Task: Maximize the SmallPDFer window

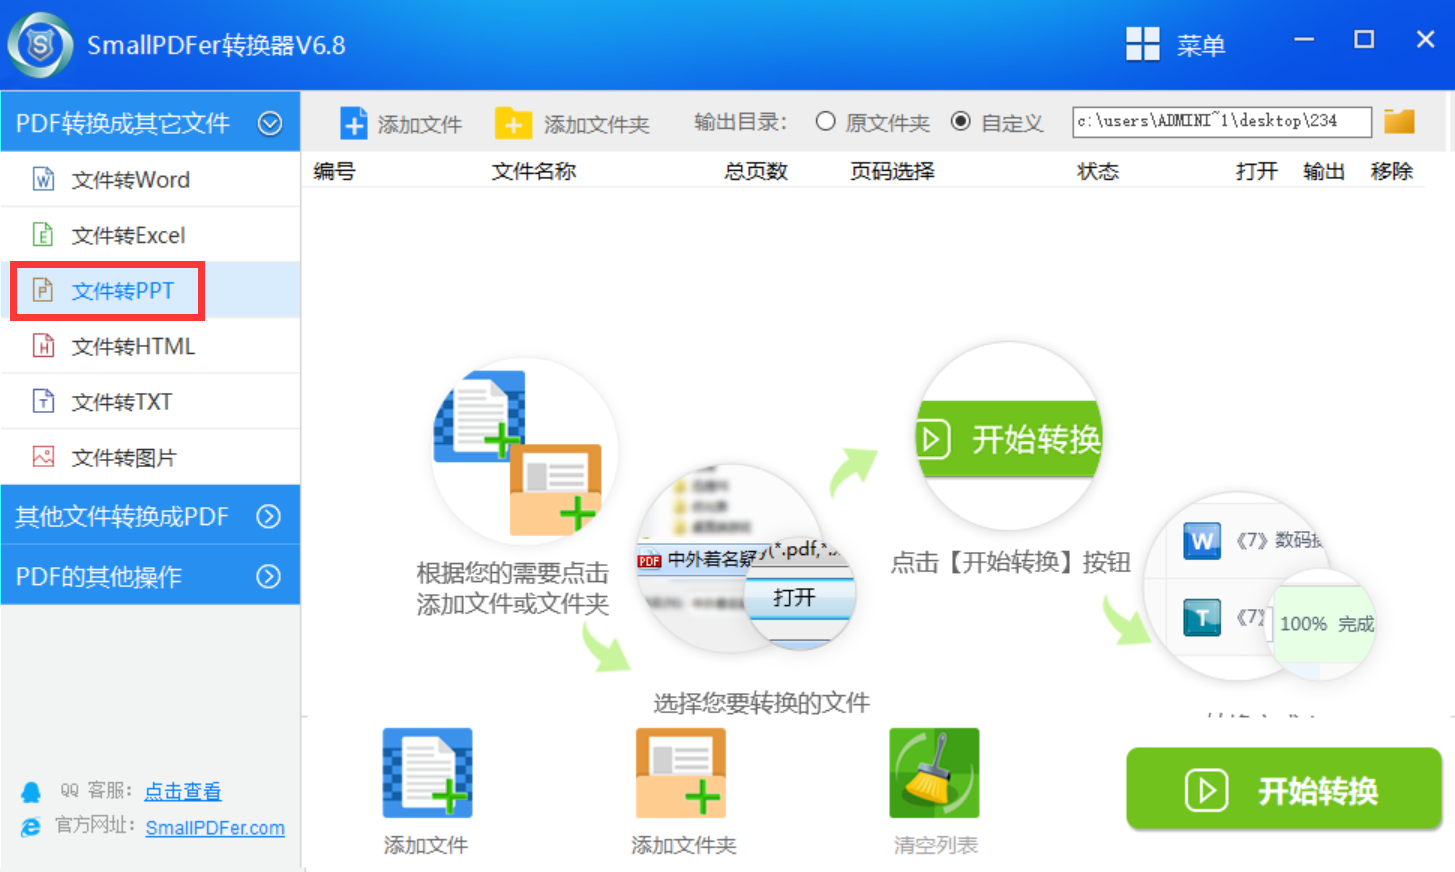Action: (1364, 39)
